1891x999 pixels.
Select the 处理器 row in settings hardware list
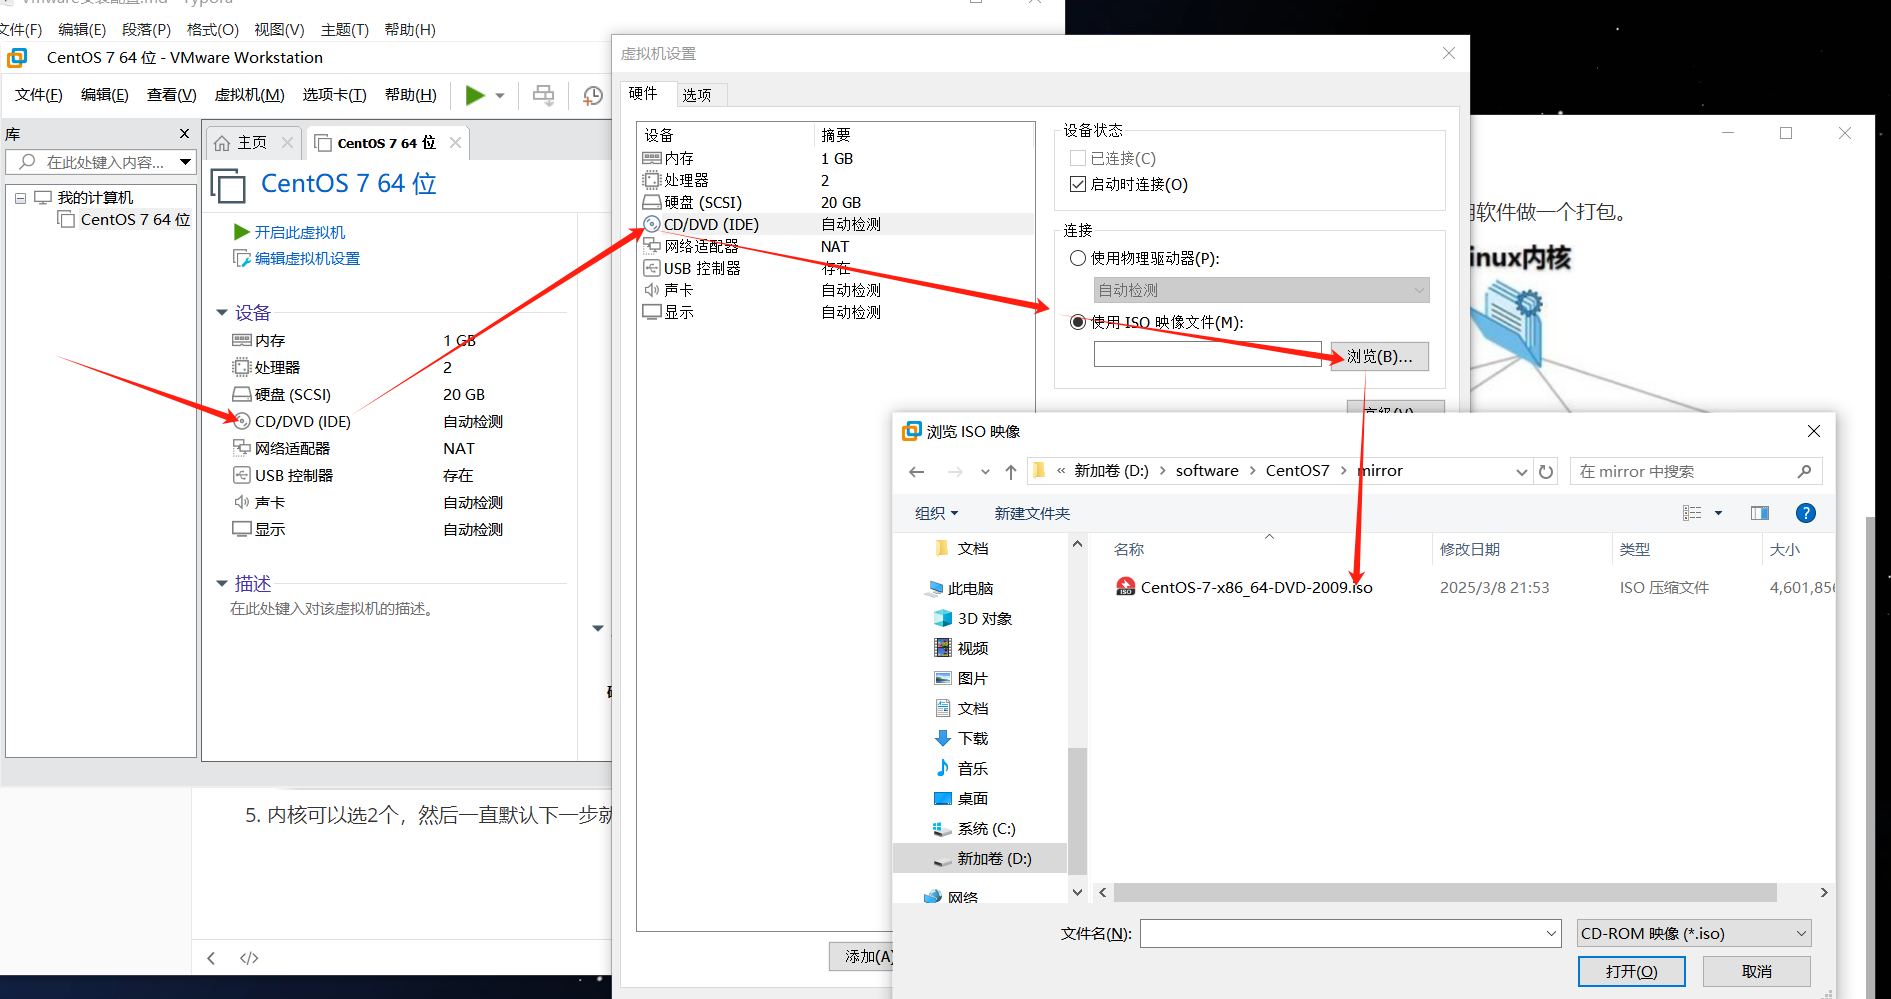click(x=835, y=180)
